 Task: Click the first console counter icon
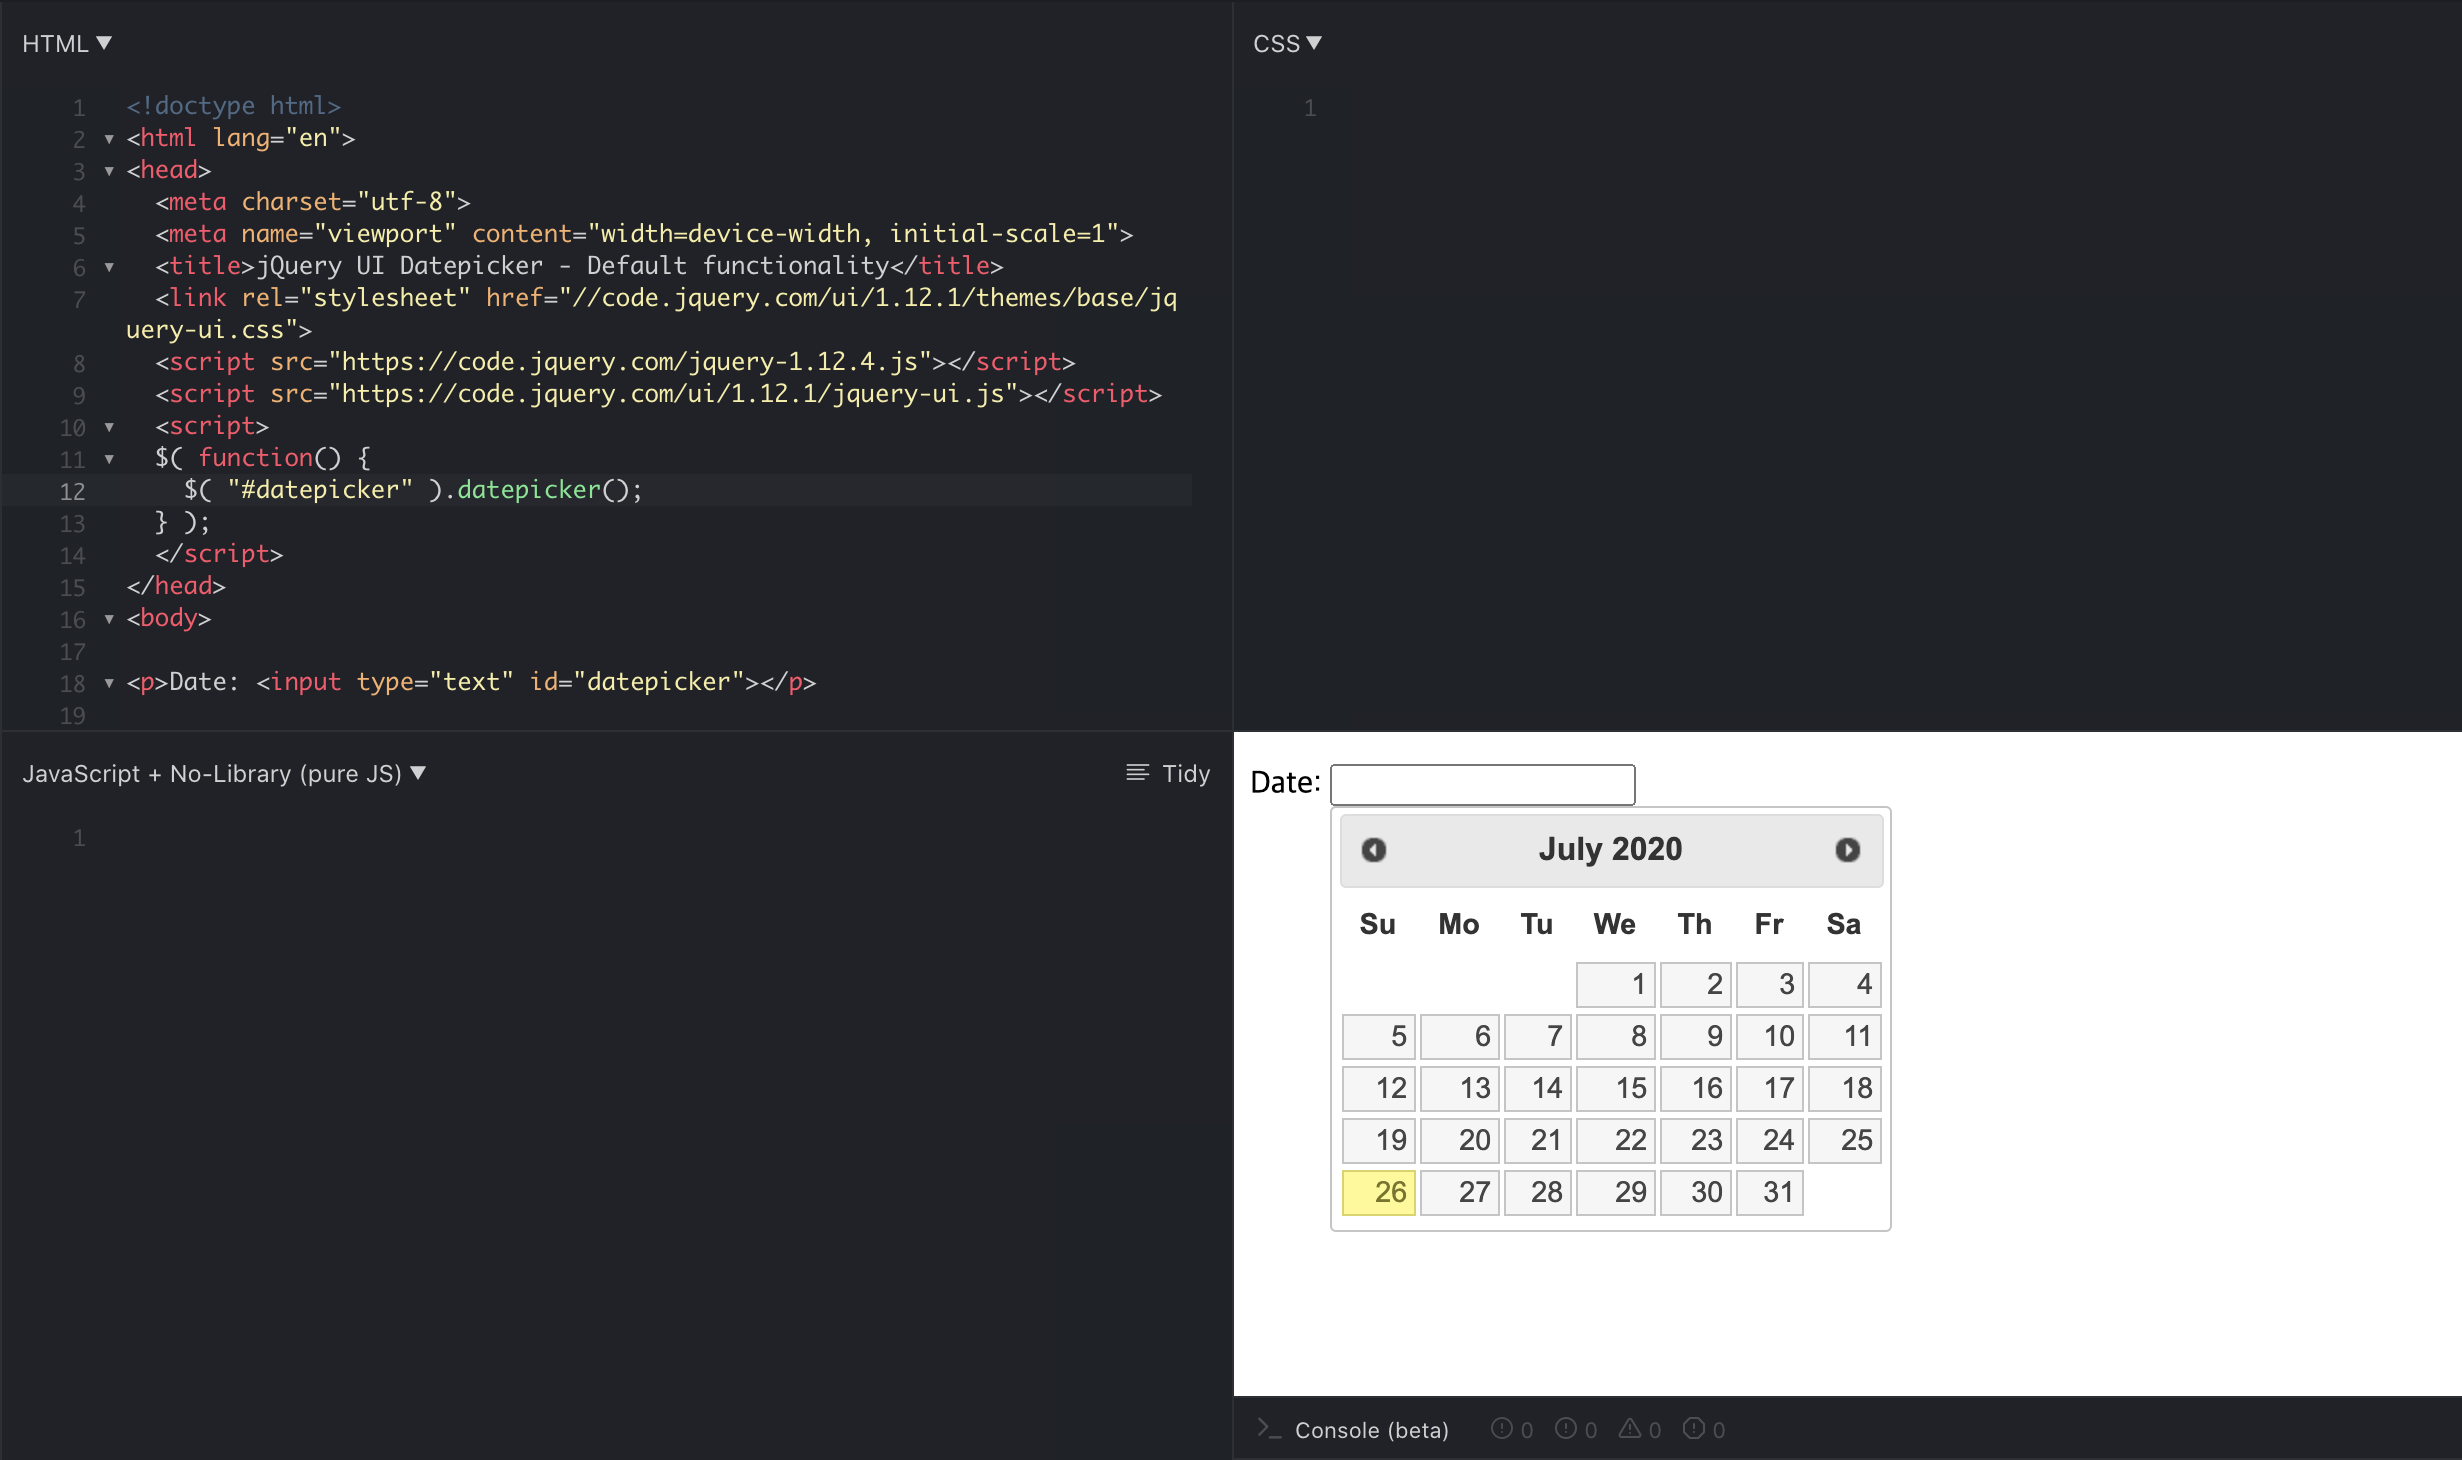point(1501,1429)
